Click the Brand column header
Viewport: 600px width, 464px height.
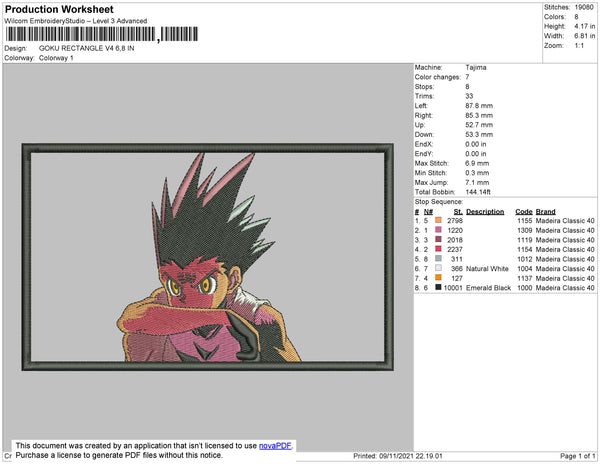(545, 212)
